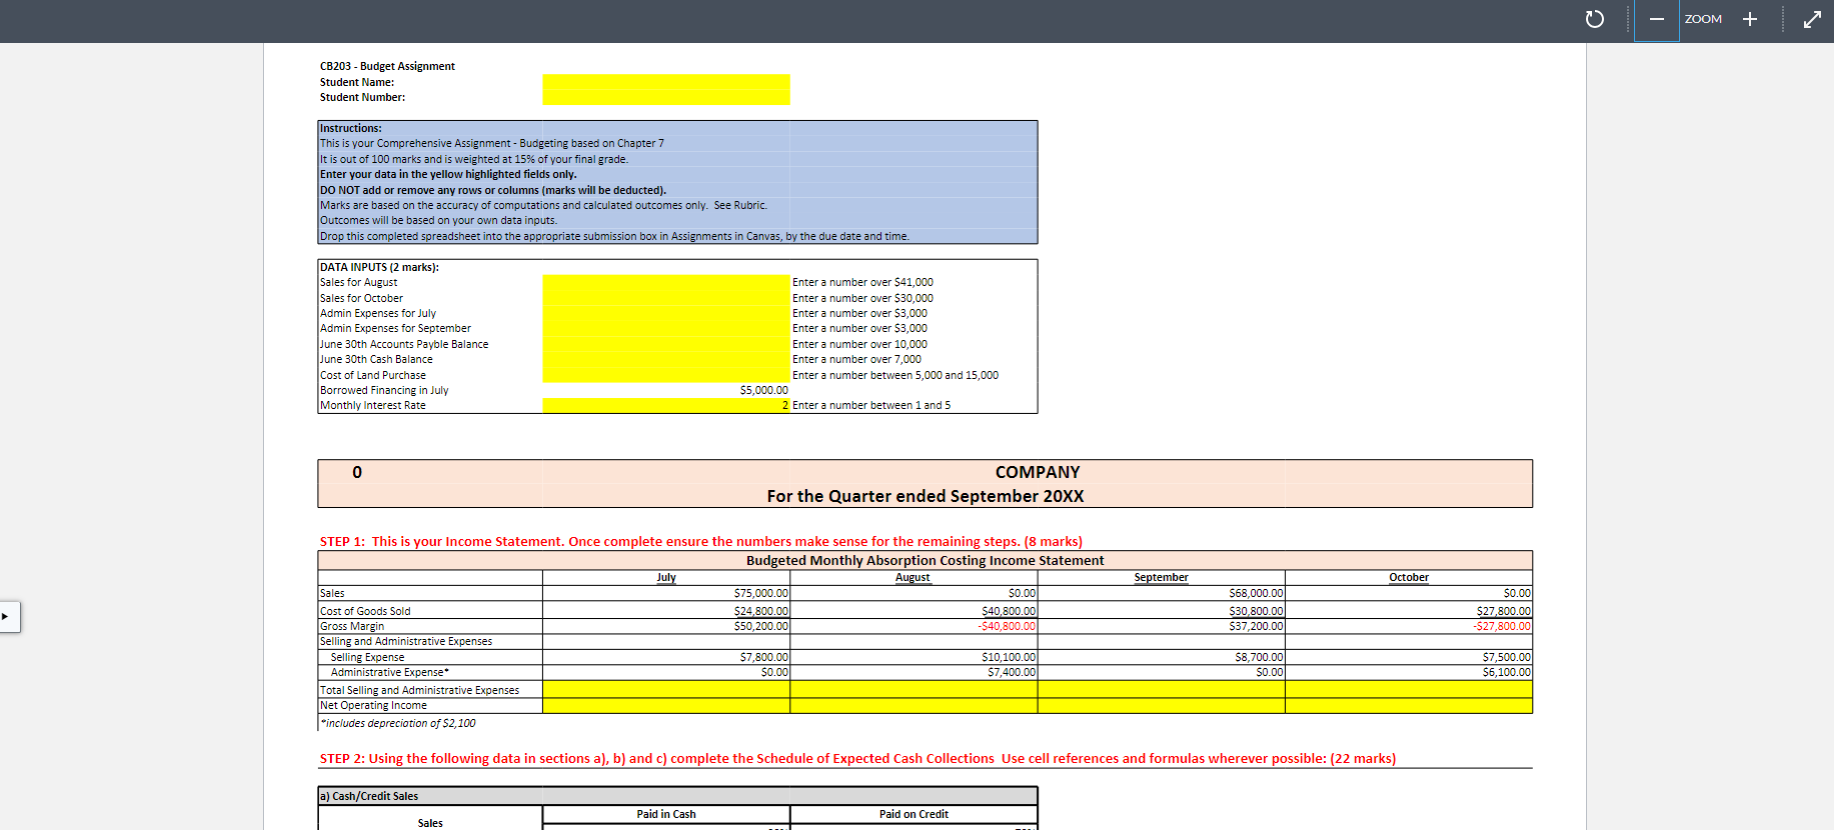This screenshot has height=830, width=1834.
Task: Click the 'Cost of Land Purchase' label
Action: [373, 375]
